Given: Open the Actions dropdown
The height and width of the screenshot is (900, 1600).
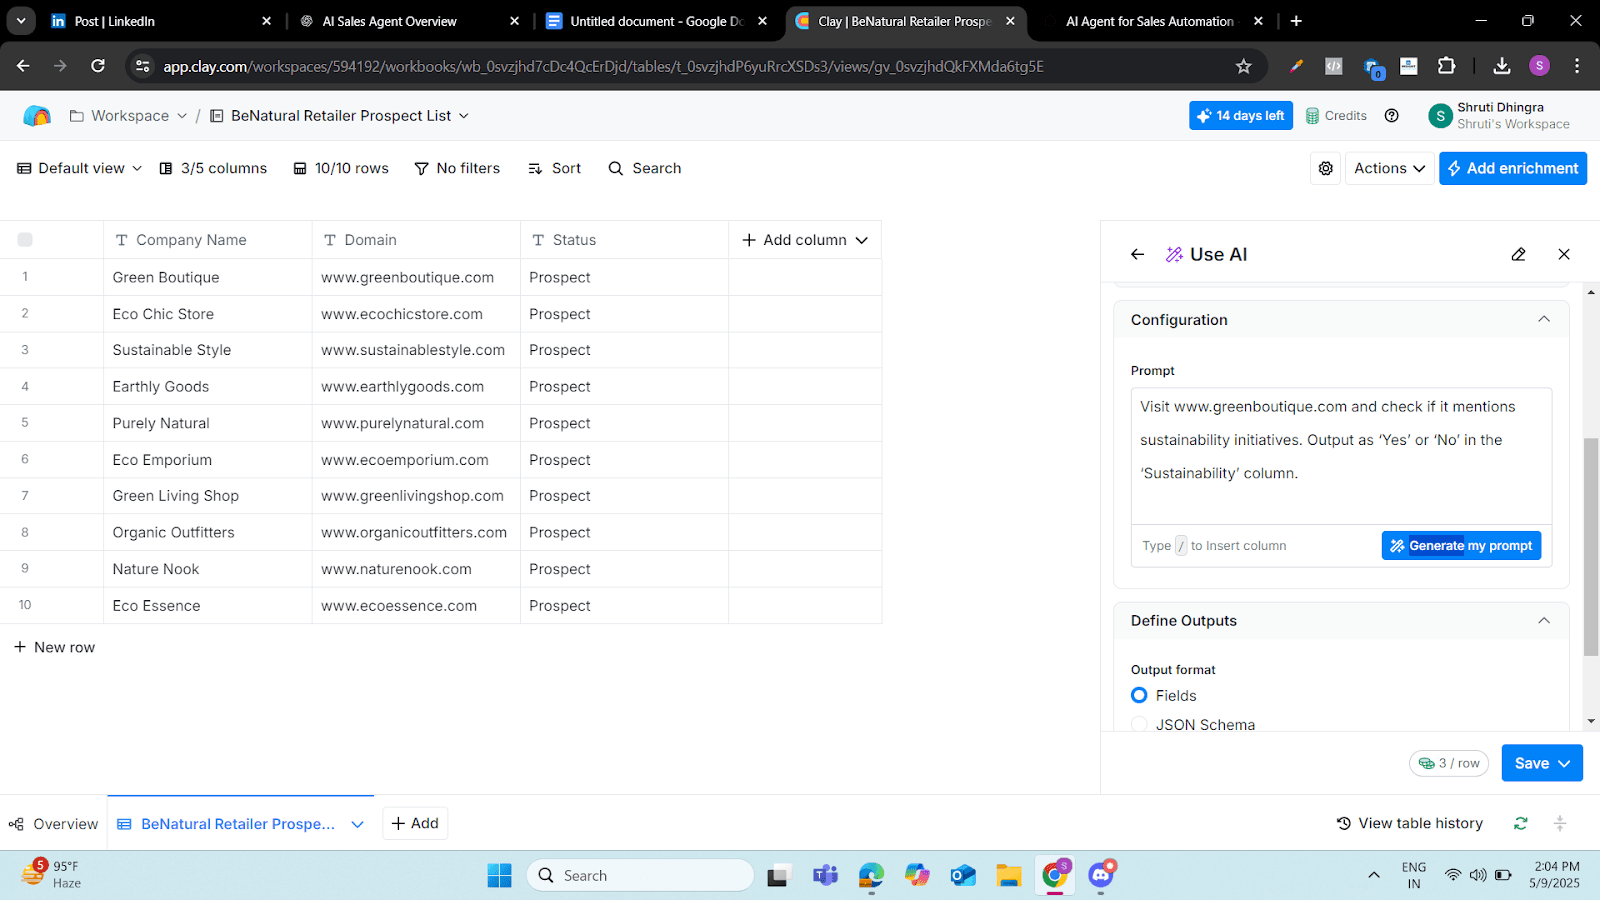Looking at the screenshot, I should click(x=1389, y=169).
